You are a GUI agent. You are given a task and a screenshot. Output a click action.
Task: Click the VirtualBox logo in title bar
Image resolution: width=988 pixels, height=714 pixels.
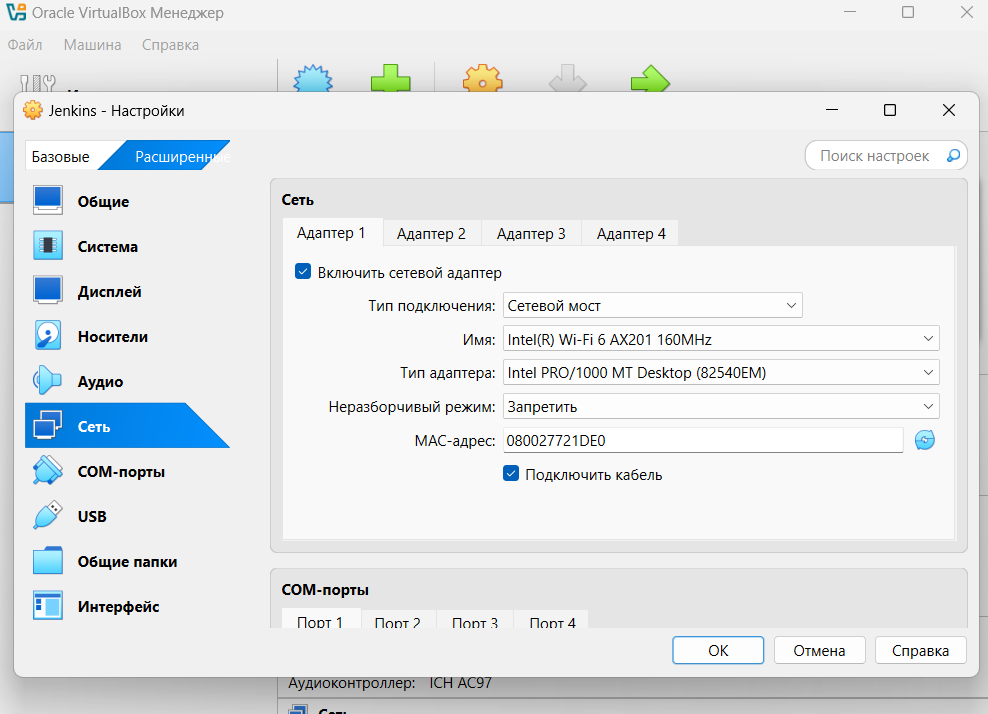click(x=16, y=12)
